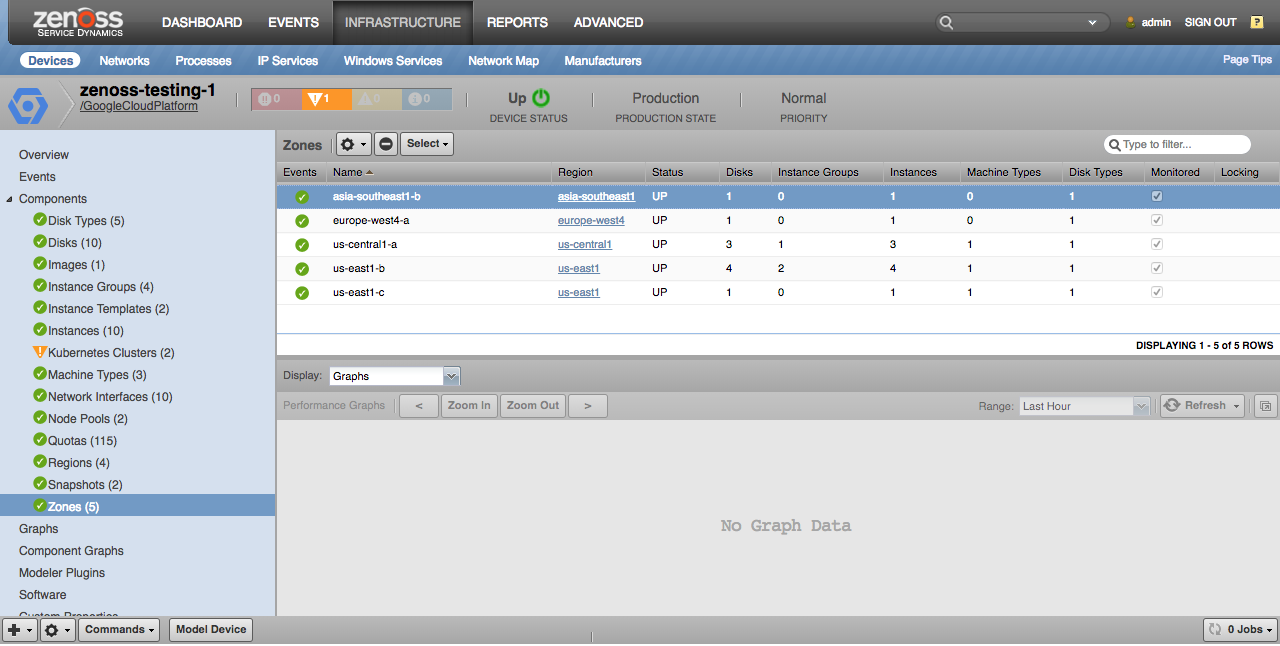The height and width of the screenshot is (646, 1280).
Task: Click the magnifier icon in the global search
Action: [x=947, y=22]
